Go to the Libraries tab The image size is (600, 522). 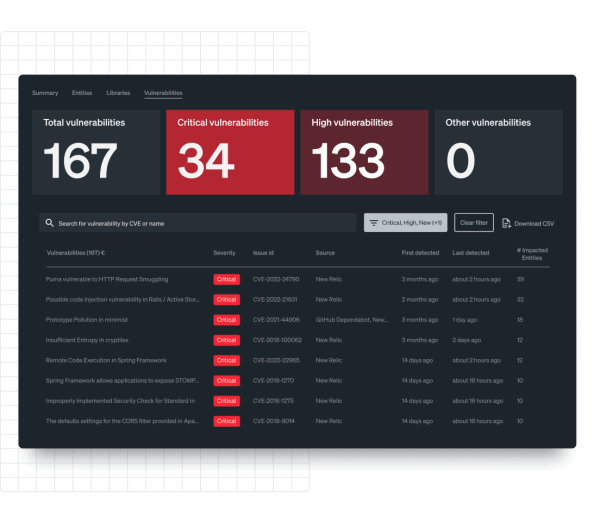click(118, 93)
